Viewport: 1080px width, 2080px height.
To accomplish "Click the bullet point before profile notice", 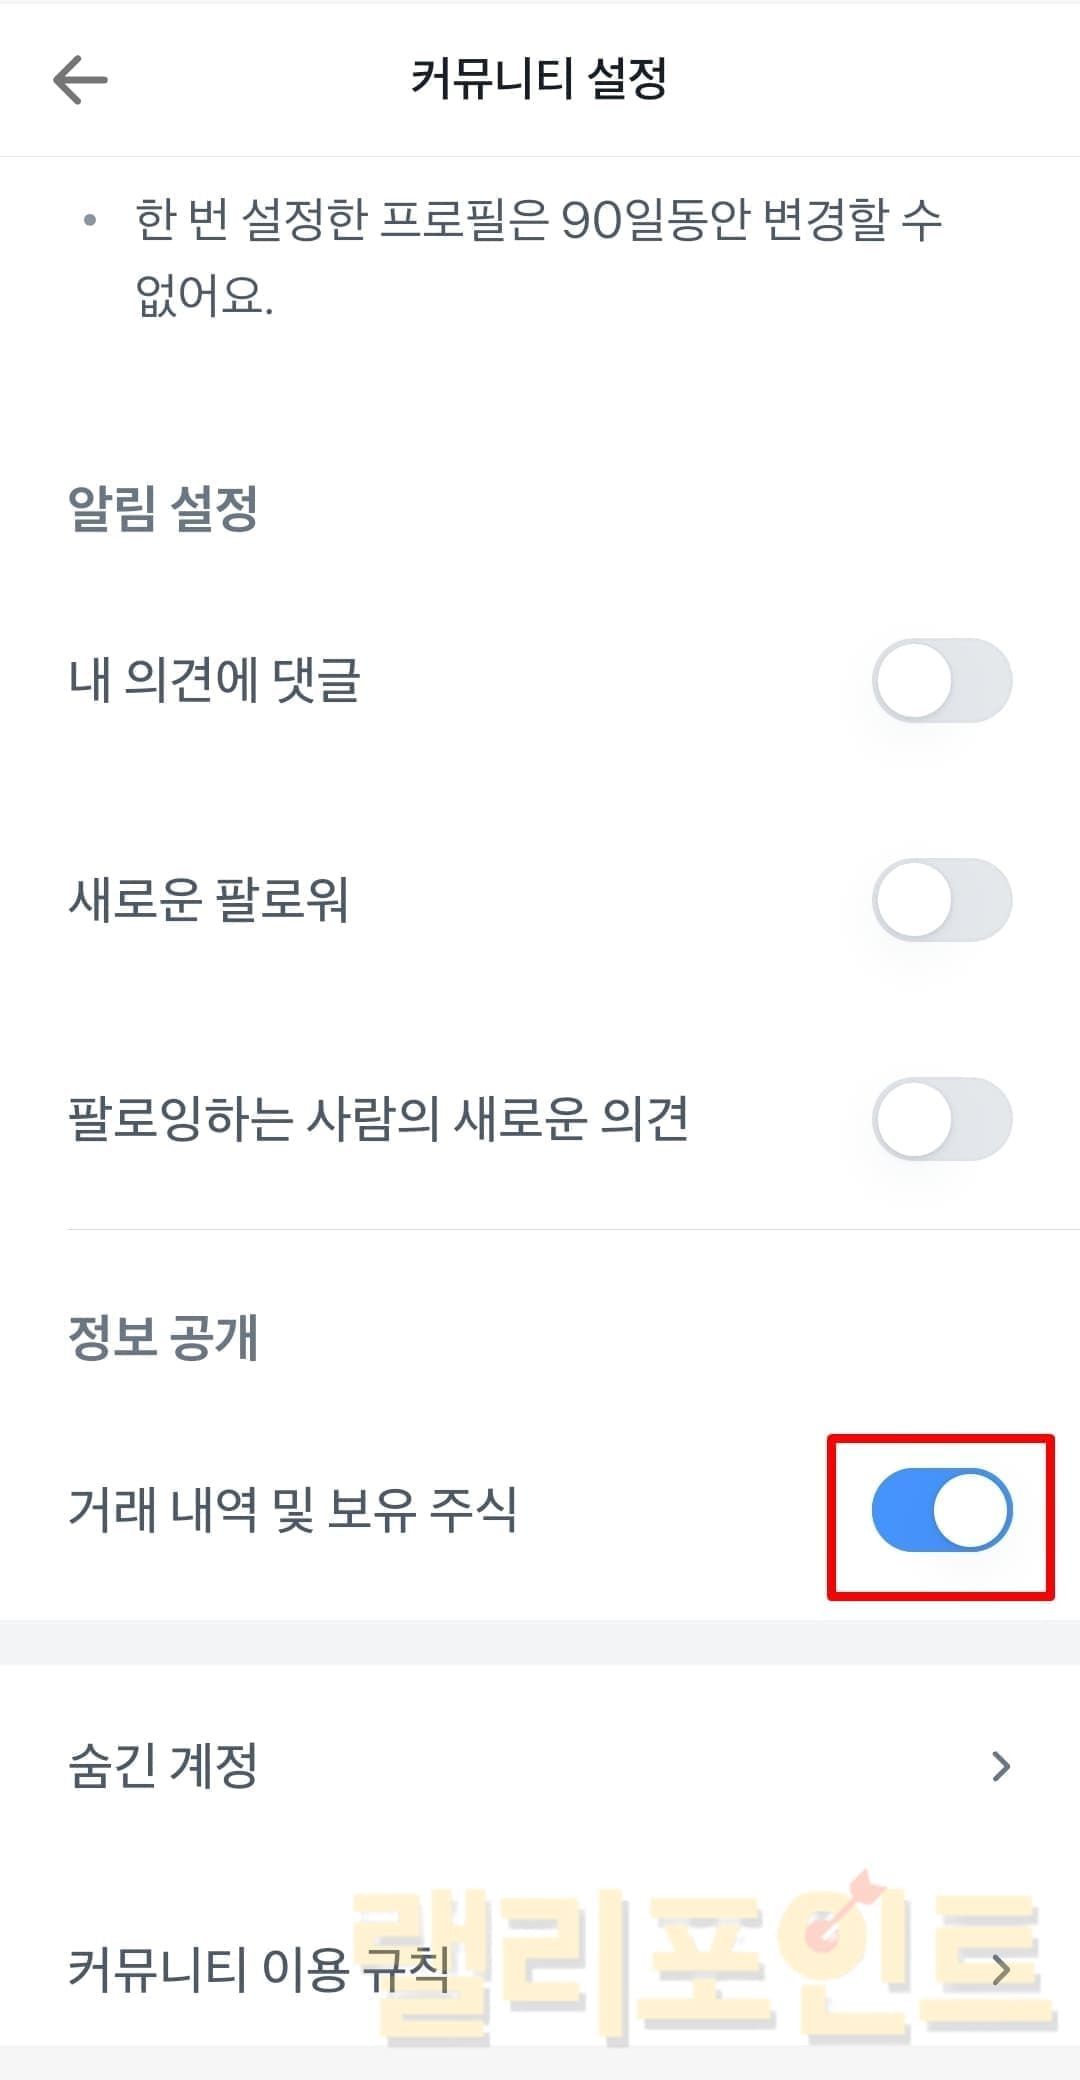I will (90, 221).
